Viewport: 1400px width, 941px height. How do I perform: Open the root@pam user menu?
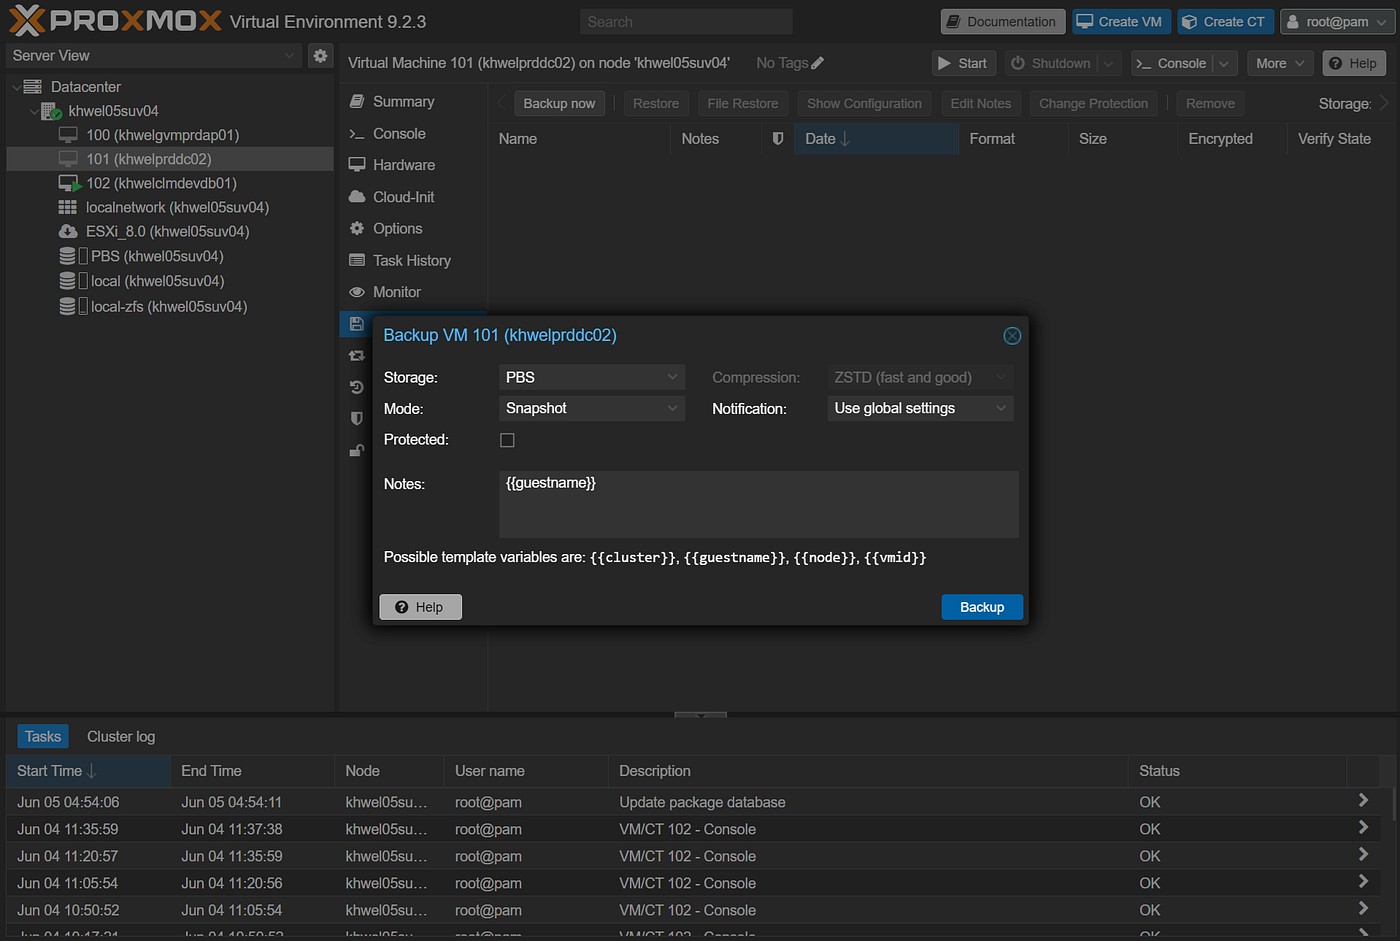tap(1336, 22)
